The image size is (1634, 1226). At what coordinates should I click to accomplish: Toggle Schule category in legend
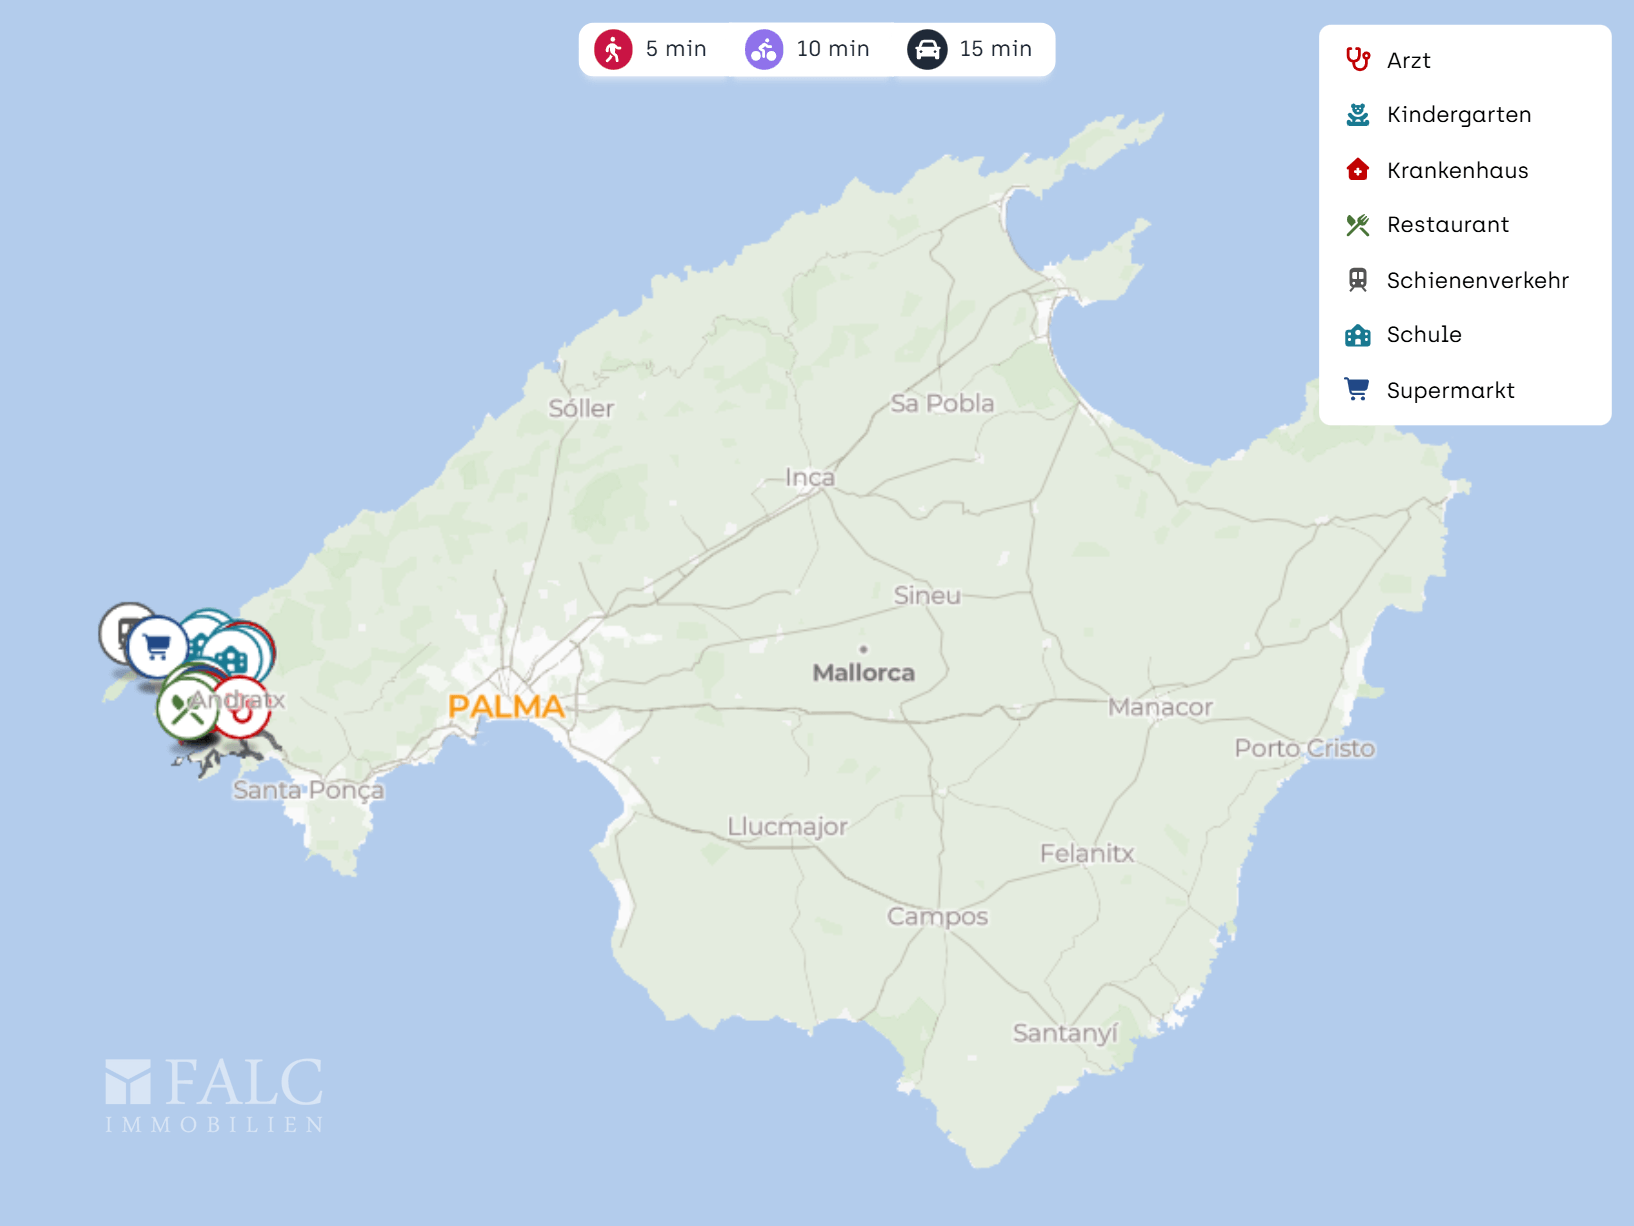pos(1423,335)
